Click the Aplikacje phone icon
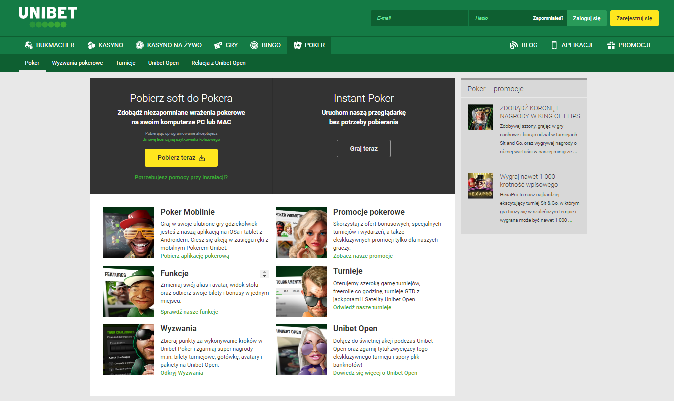Image resolution: width=674 pixels, height=401 pixels. click(x=554, y=45)
